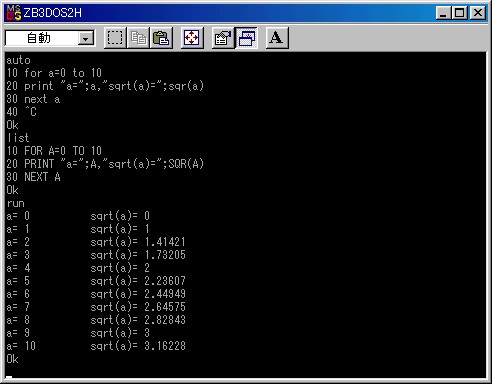Click the Copy toolbar icon

tap(138, 38)
